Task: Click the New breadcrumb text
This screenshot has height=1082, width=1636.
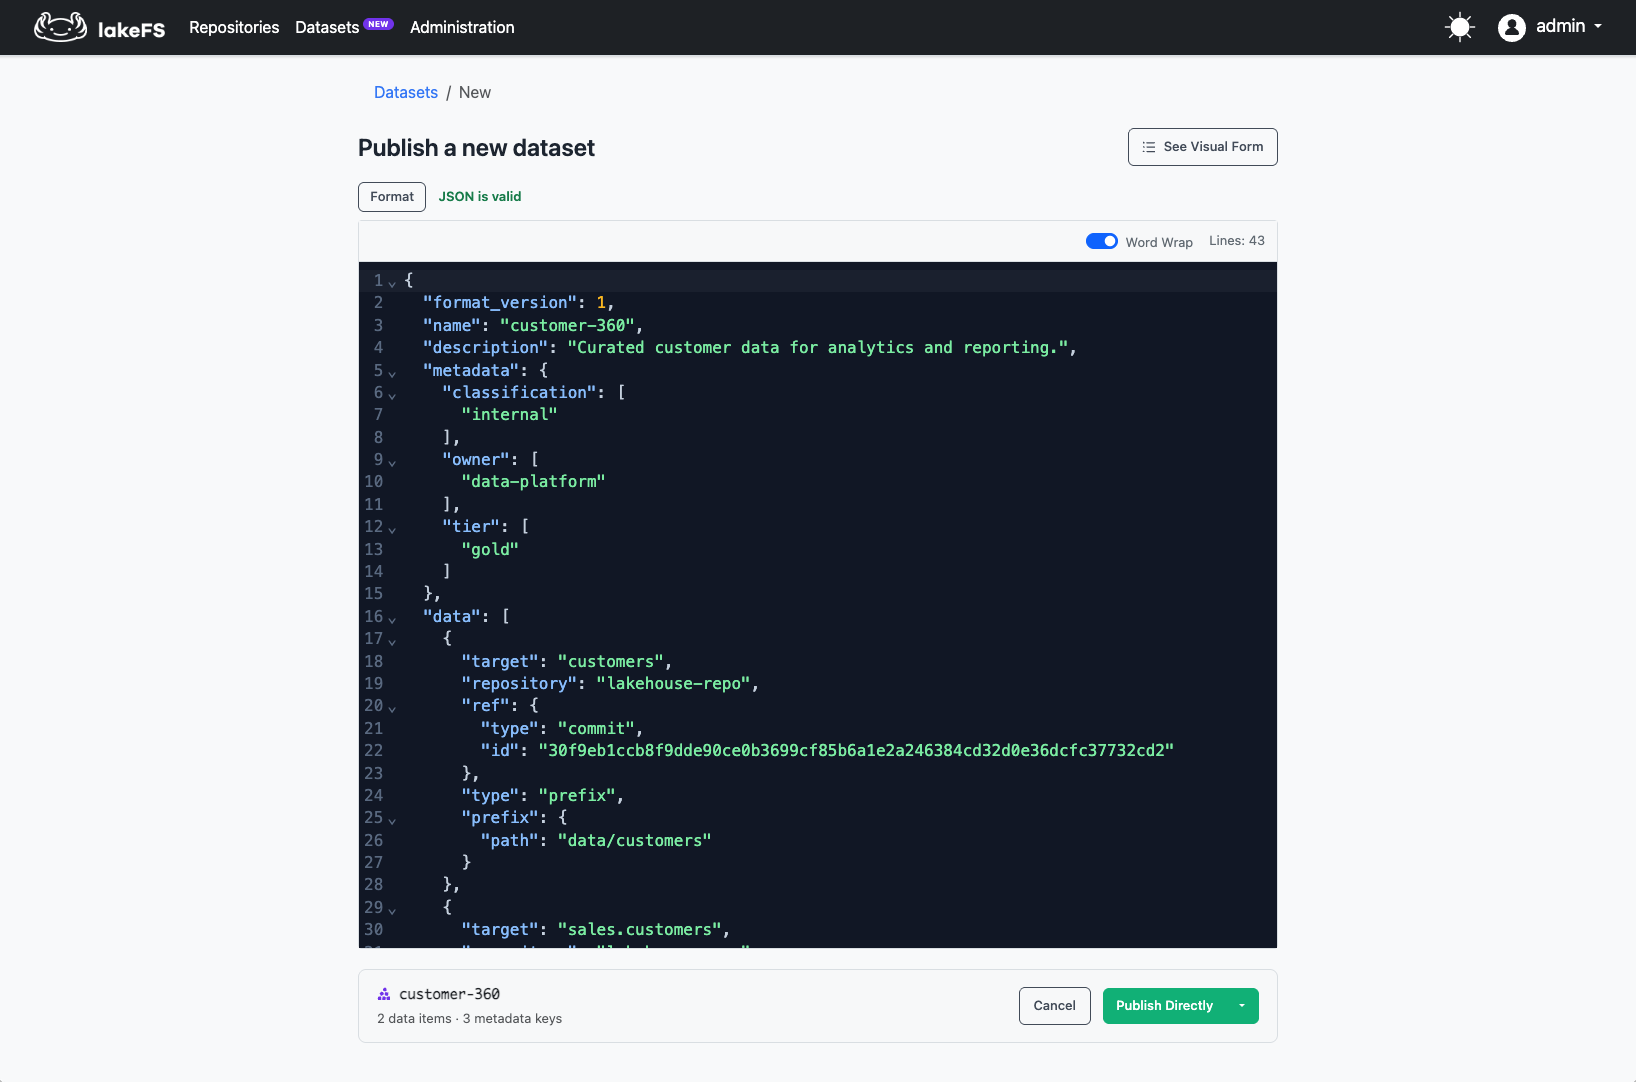Action: pos(475,92)
